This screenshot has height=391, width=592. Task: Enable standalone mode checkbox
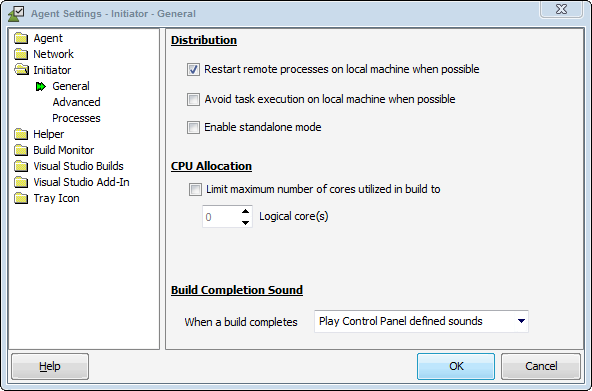(x=193, y=128)
